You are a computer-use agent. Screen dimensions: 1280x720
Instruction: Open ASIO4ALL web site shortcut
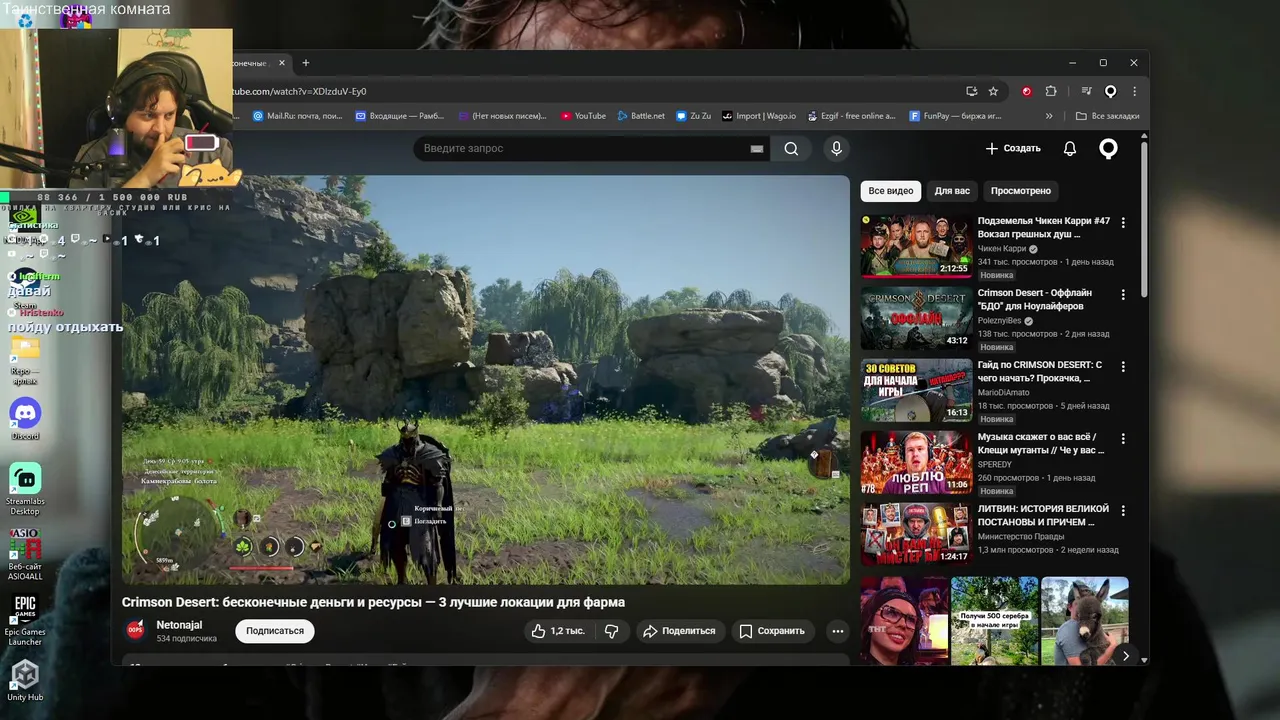25,554
